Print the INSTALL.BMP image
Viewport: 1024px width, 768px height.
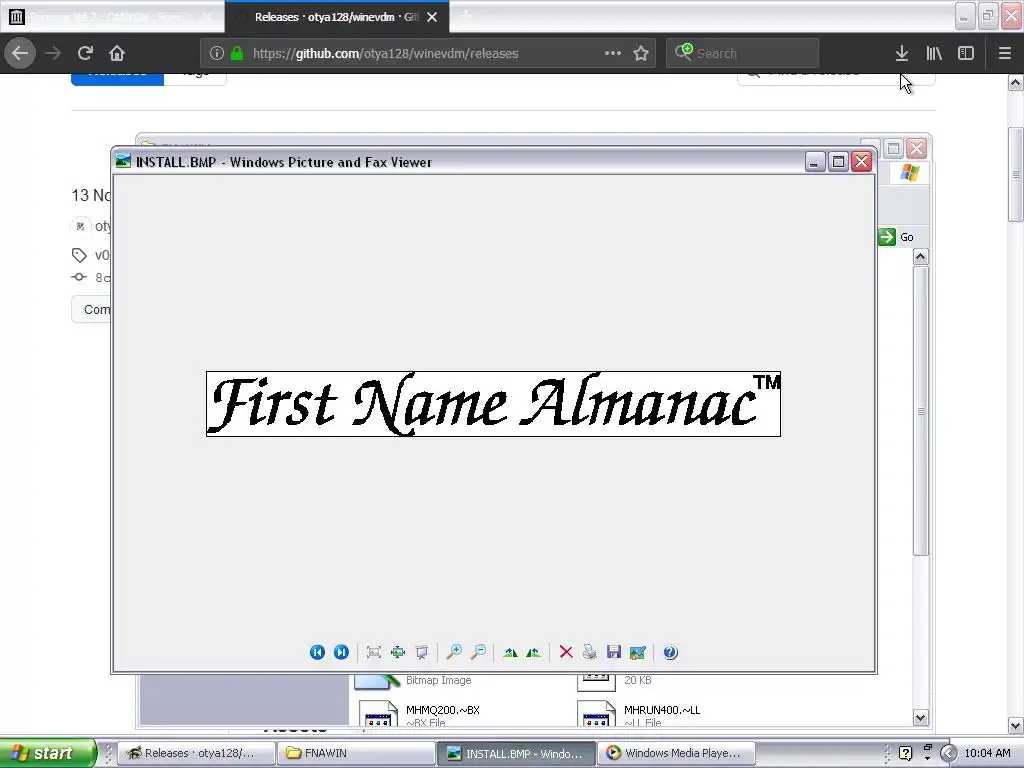click(x=590, y=652)
